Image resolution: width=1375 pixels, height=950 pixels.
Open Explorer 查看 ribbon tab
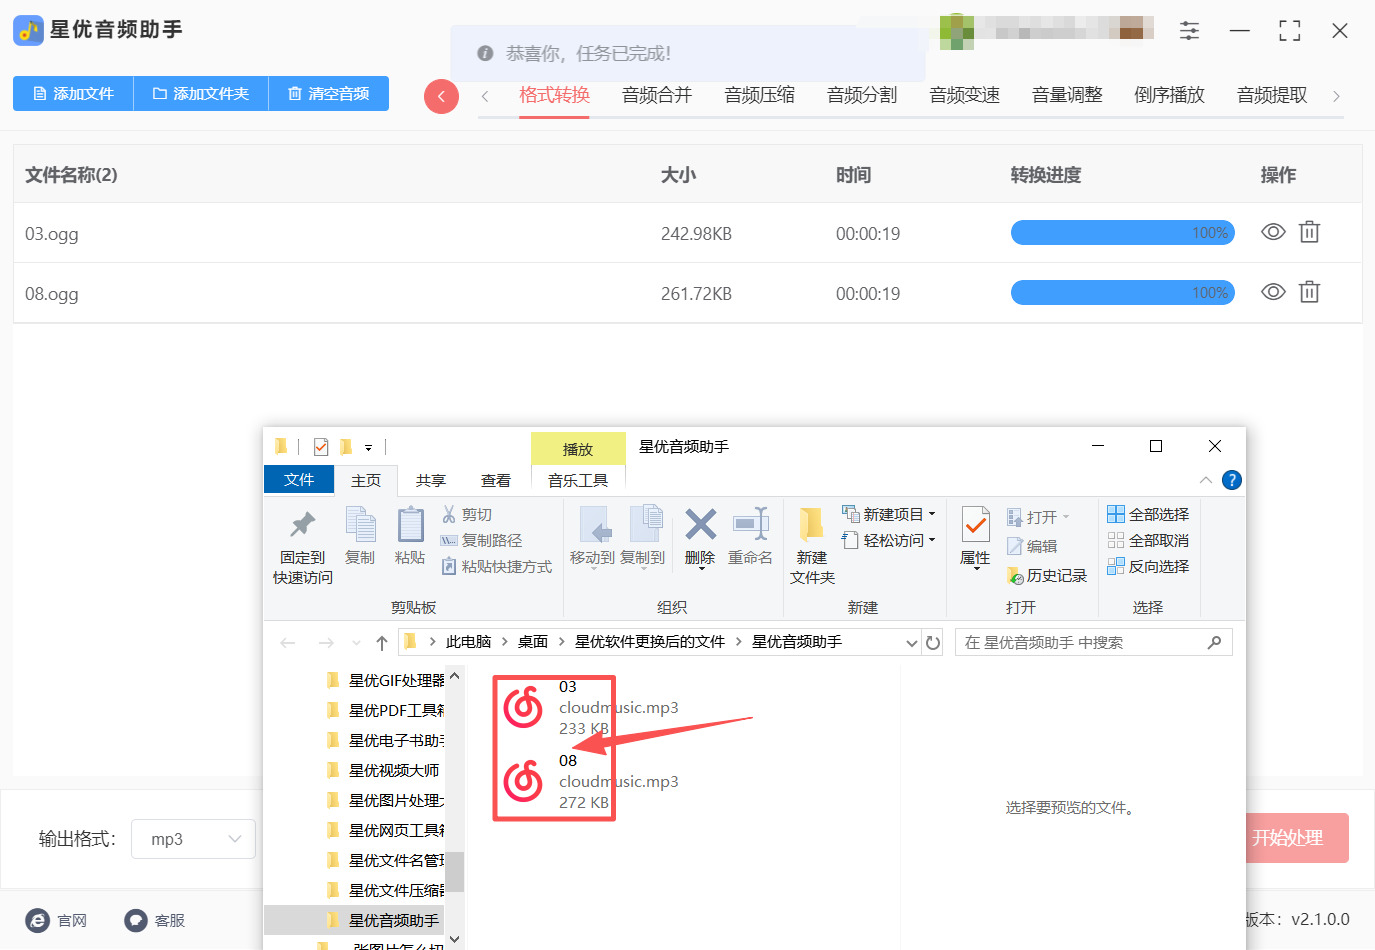click(496, 481)
